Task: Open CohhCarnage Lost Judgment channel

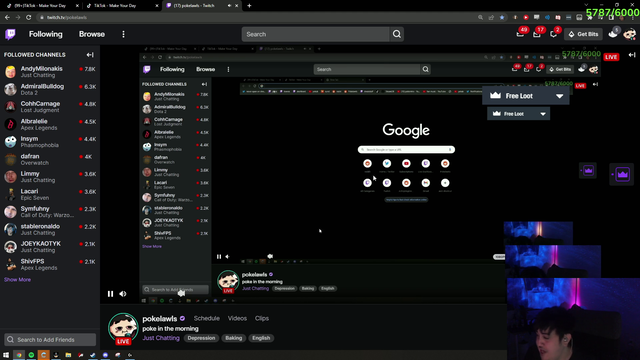Action: coord(50,107)
